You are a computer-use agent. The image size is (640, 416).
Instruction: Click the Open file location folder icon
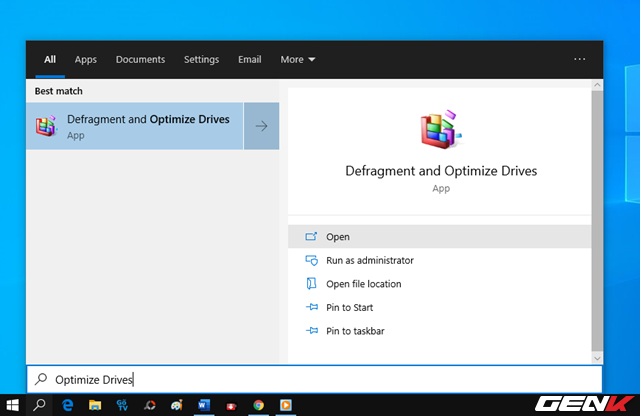point(311,283)
